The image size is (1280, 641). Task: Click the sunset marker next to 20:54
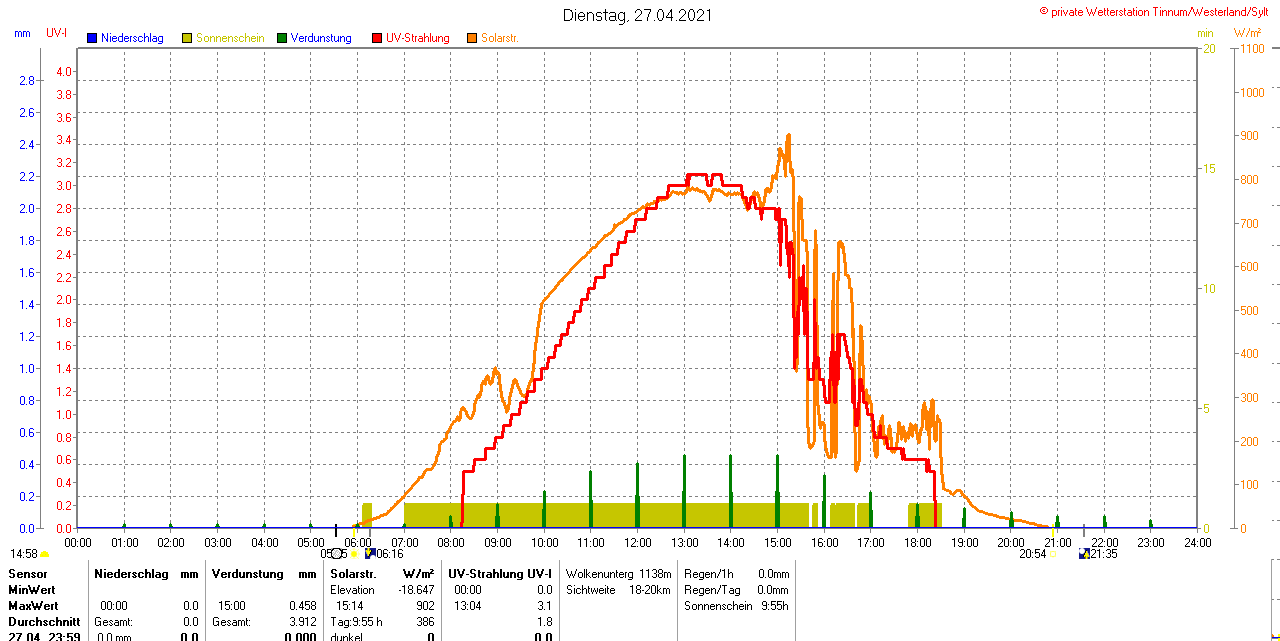click(x=1051, y=554)
